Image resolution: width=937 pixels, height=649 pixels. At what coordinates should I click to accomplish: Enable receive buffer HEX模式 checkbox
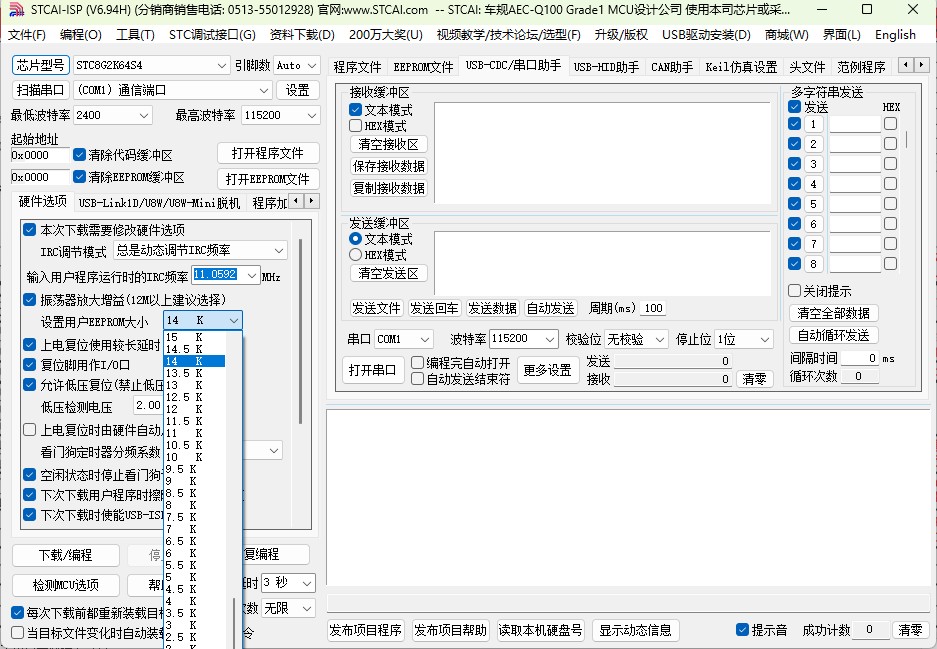pyautogui.click(x=356, y=125)
